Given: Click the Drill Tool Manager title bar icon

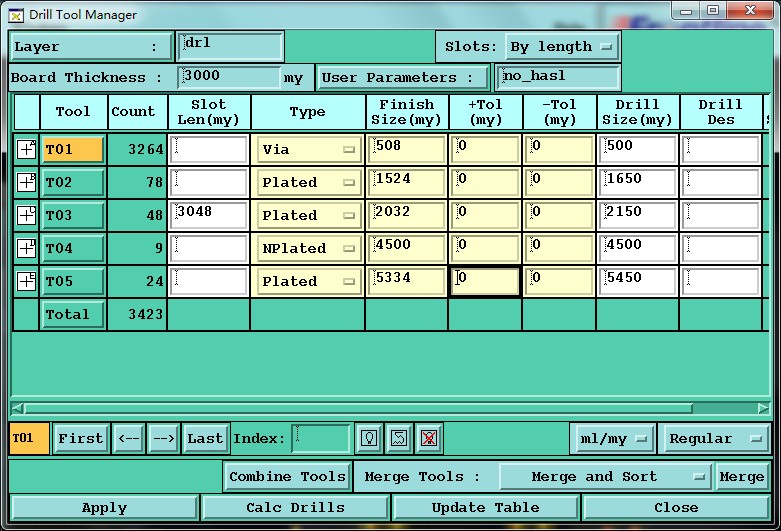Looking at the screenshot, I should [x=16, y=15].
